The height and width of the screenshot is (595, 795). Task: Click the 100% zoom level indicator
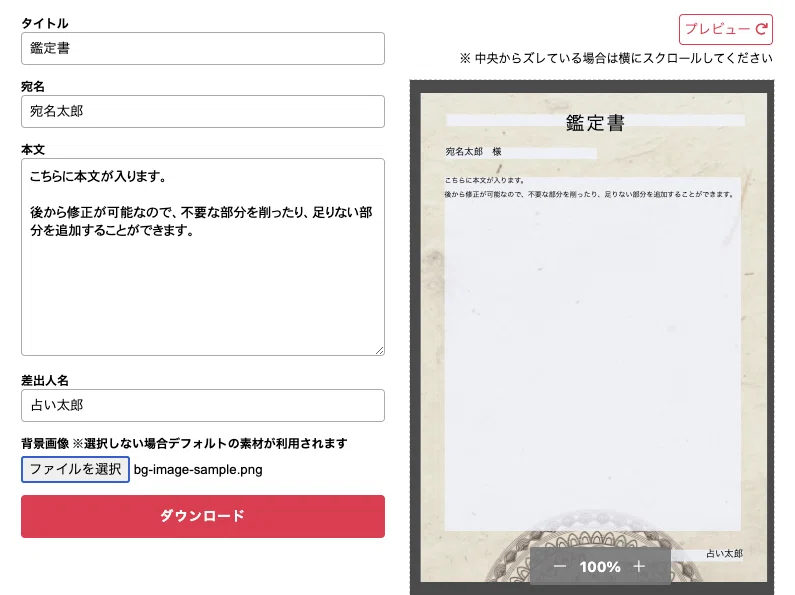coord(600,567)
